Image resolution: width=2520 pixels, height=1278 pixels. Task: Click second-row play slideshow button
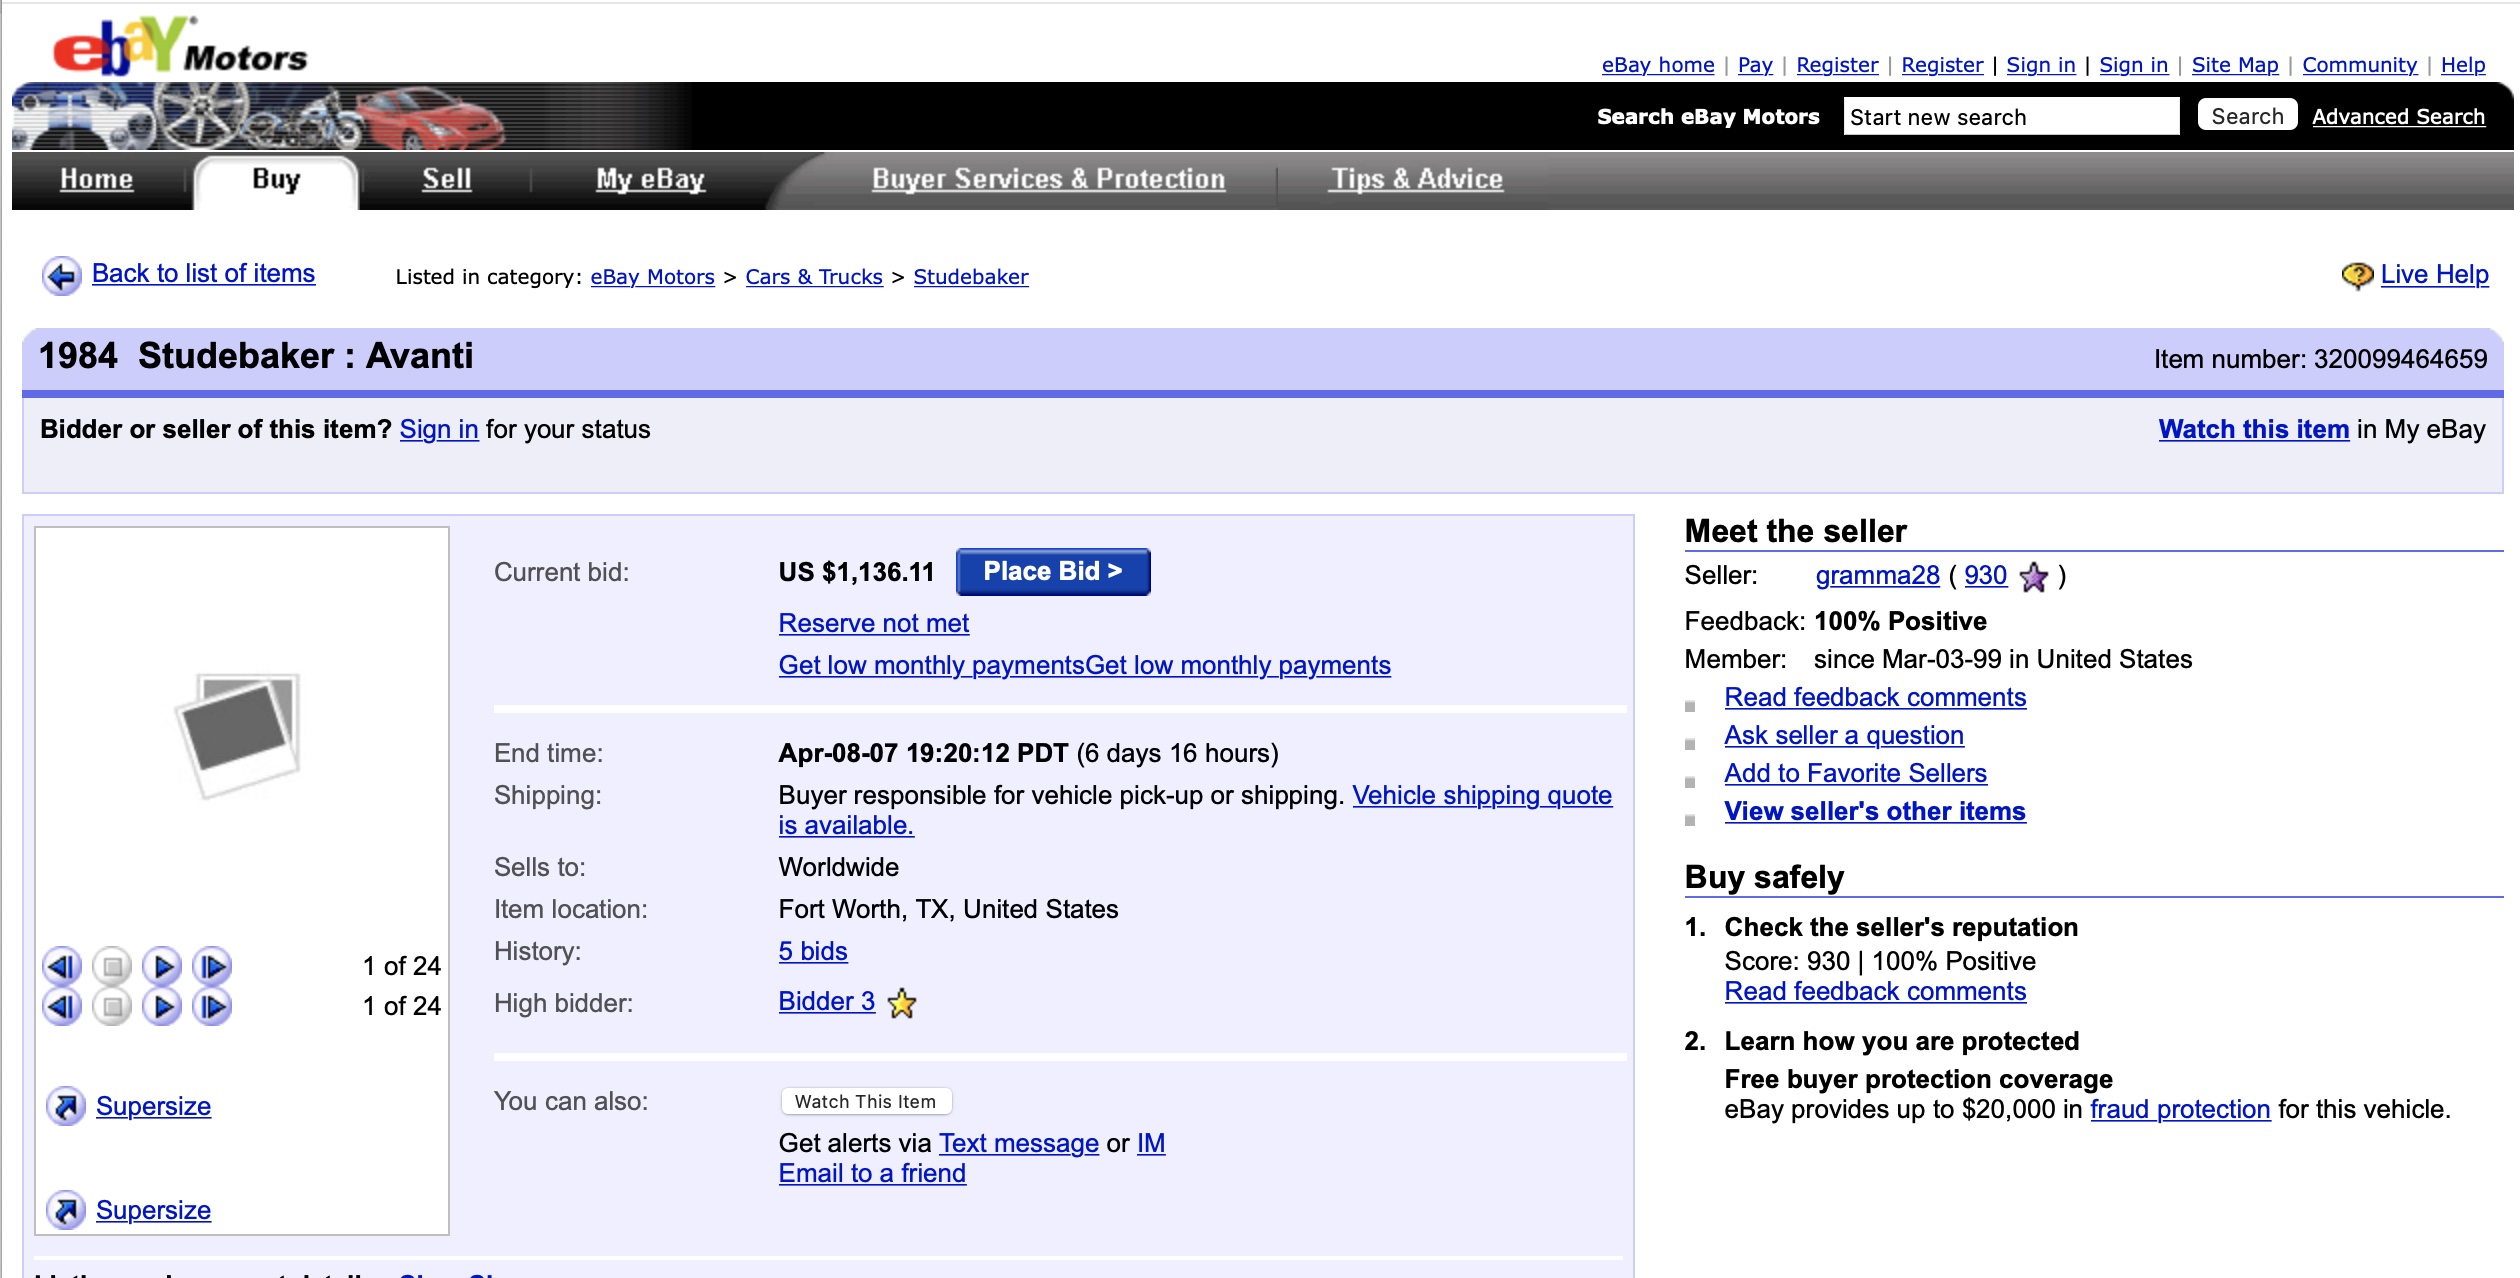(x=162, y=1006)
